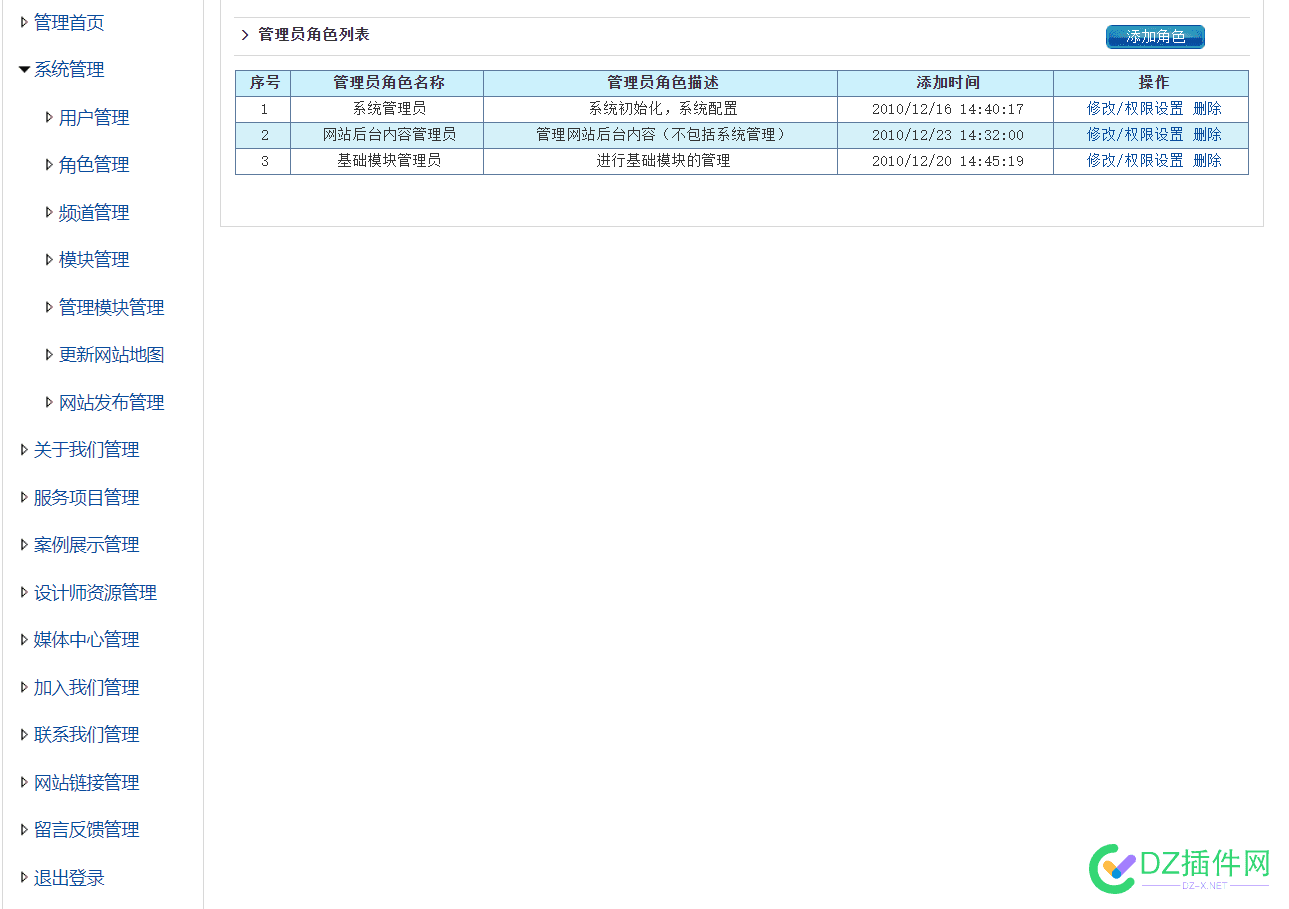Viewport: 1289px width, 909px height.
Task: Click the 系统初始化，系统配置 description
Action: coord(662,109)
